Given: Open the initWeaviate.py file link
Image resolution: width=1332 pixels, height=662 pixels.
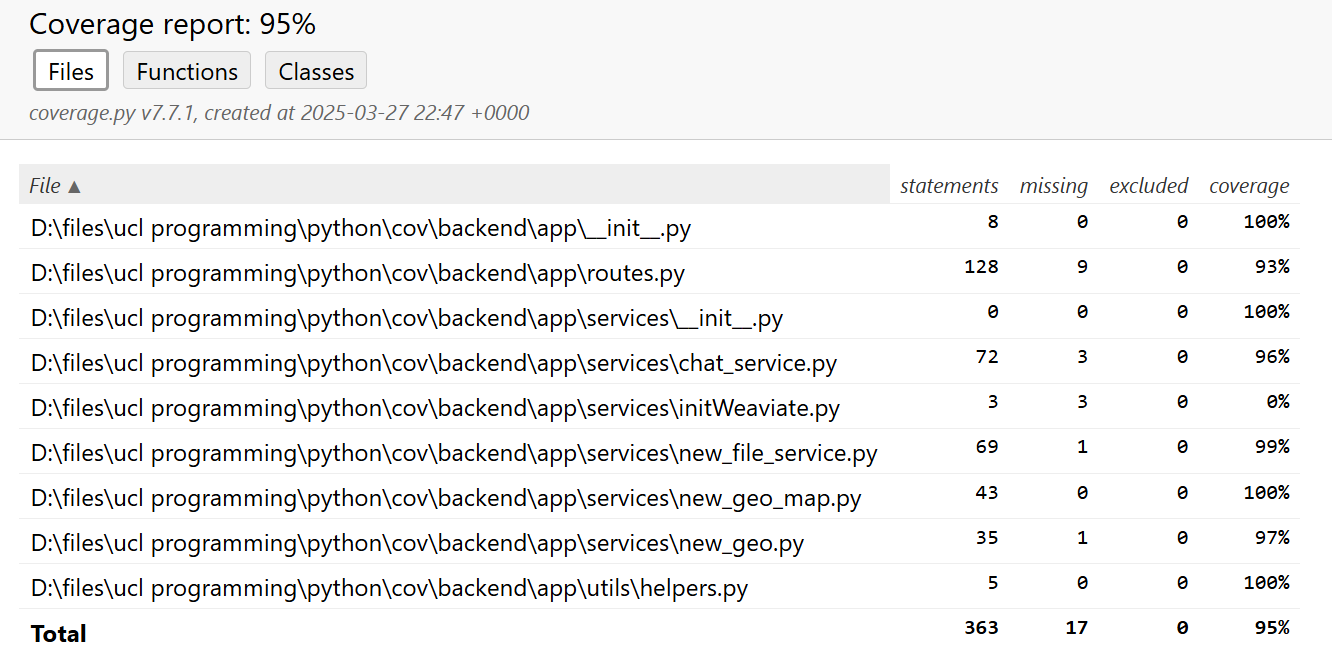Looking at the screenshot, I should pos(435,408).
